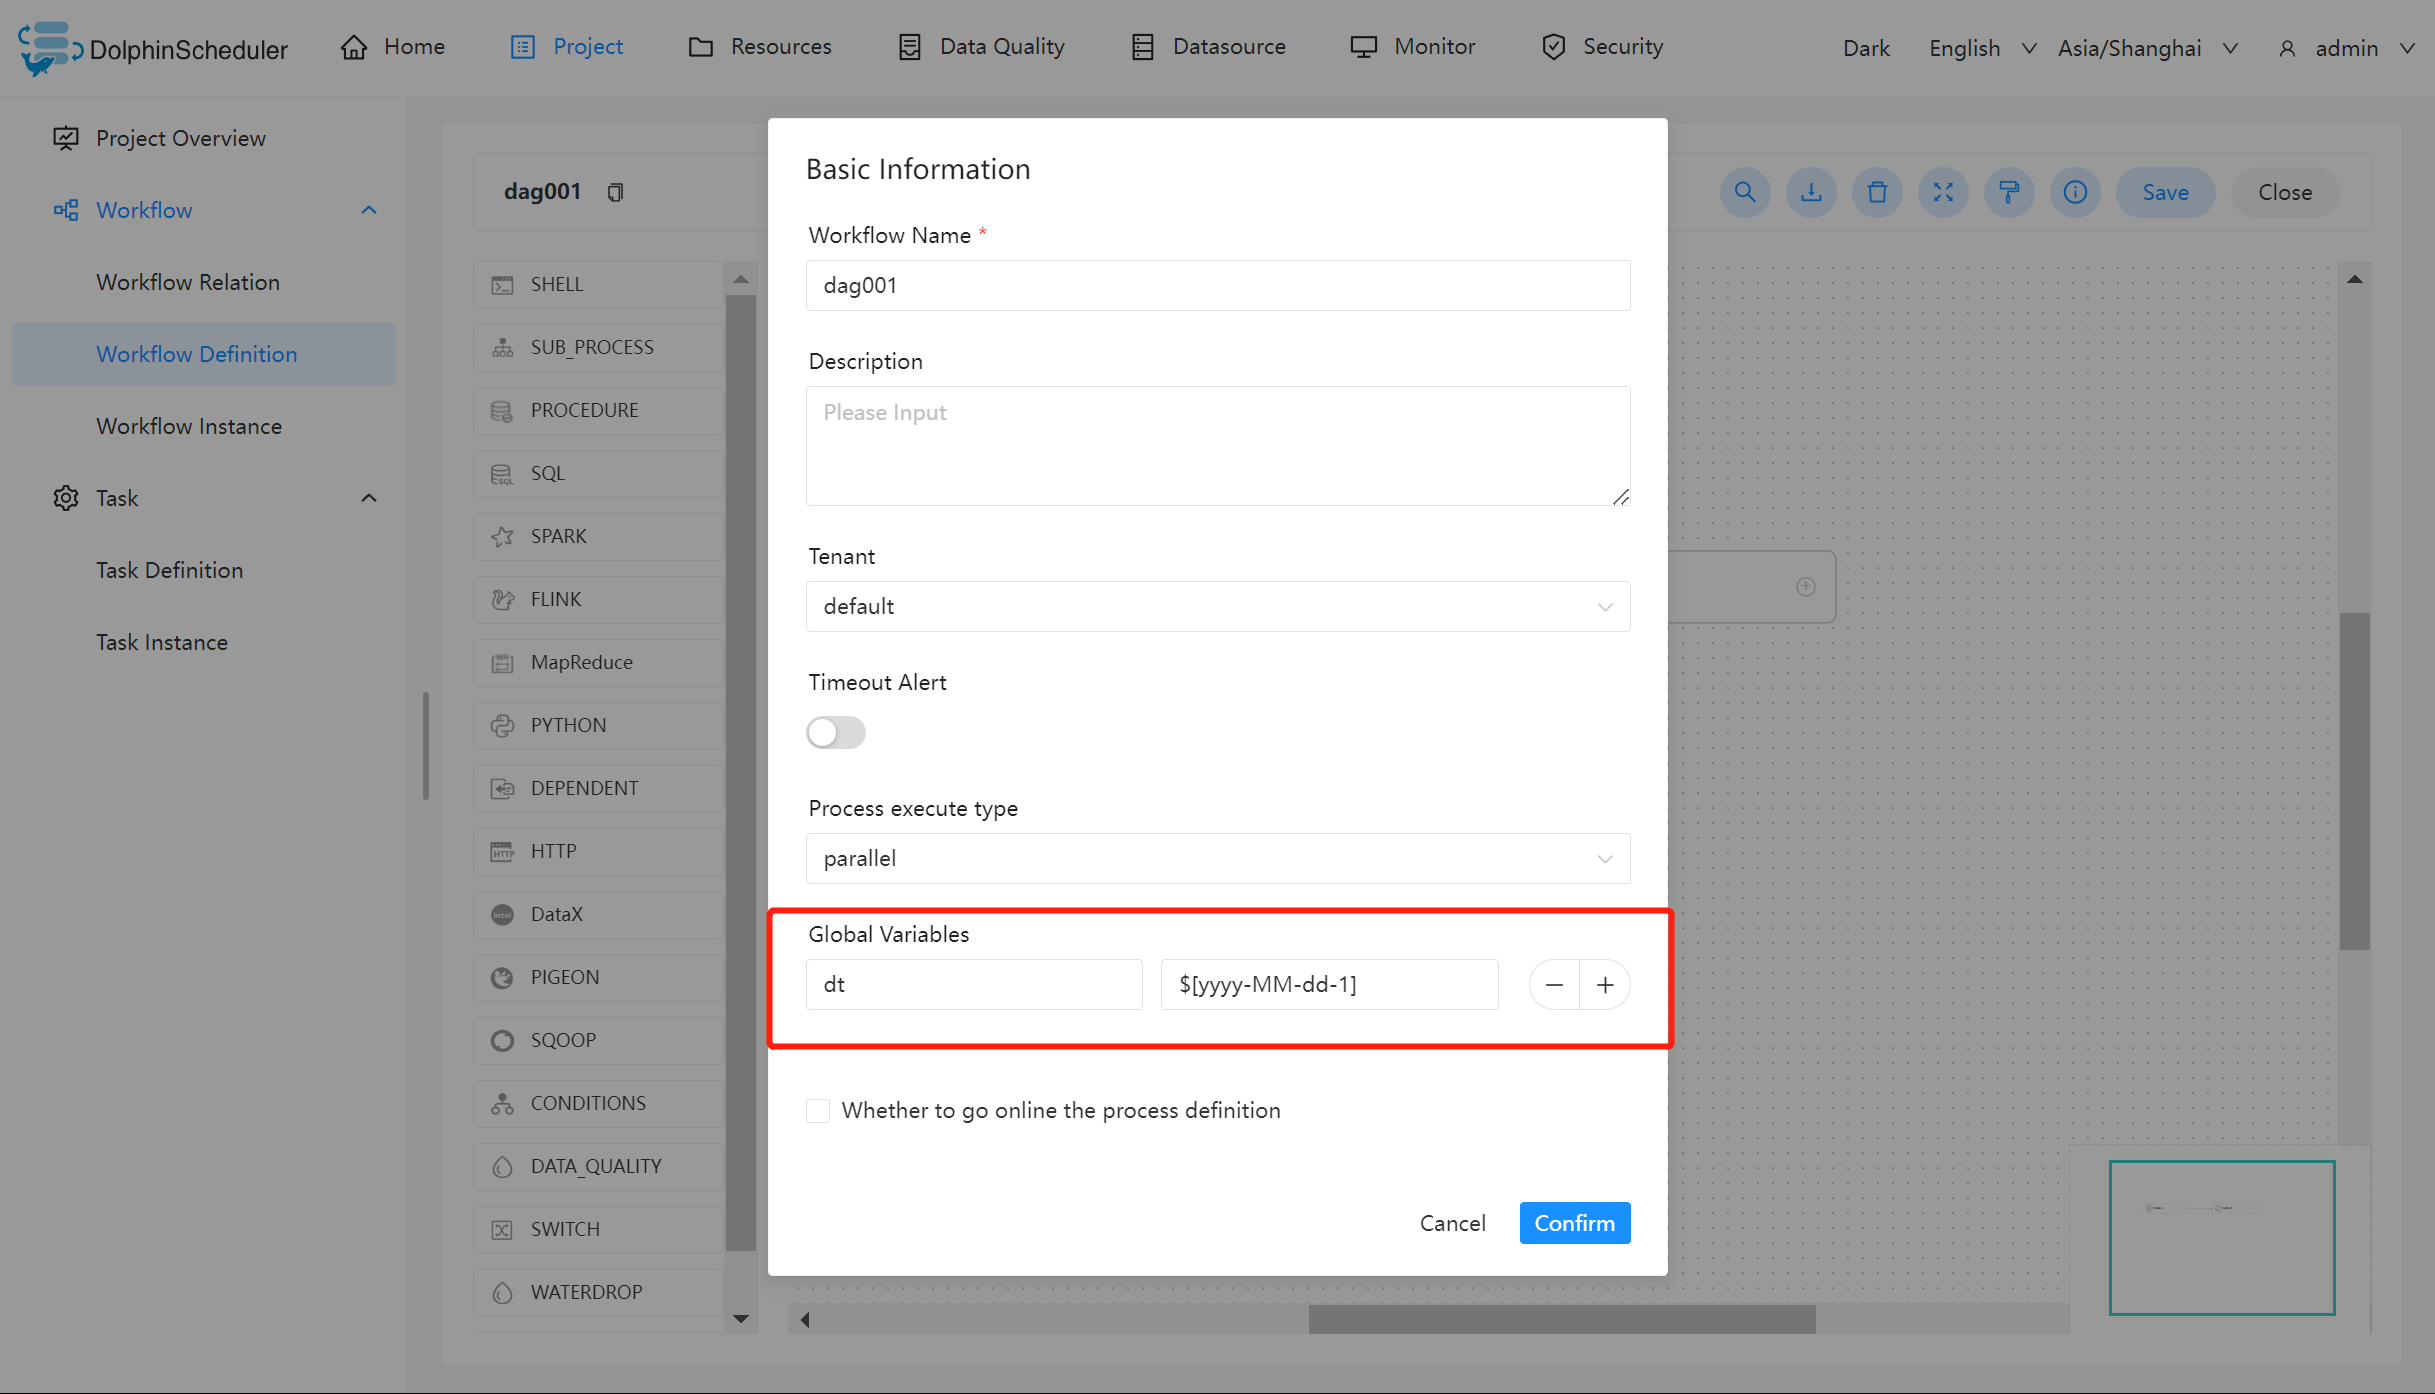The height and width of the screenshot is (1394, 2435).
Task: Click Cancel in Basic Information dialog
Action: coord(1452,1223)
